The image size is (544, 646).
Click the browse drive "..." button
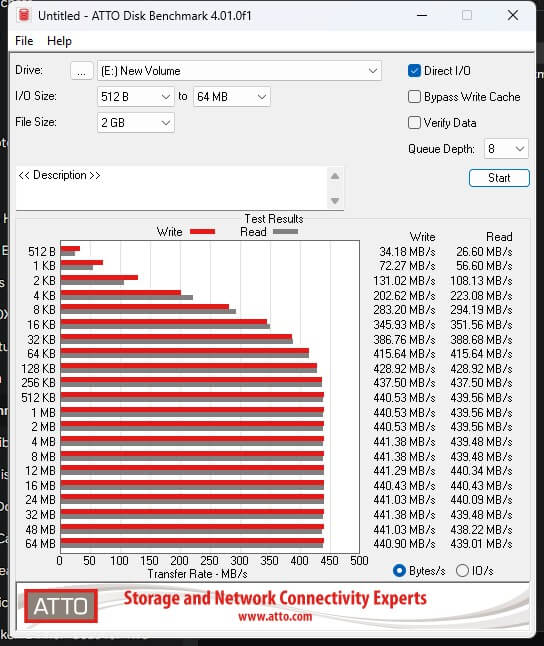(x=82, y=71)
